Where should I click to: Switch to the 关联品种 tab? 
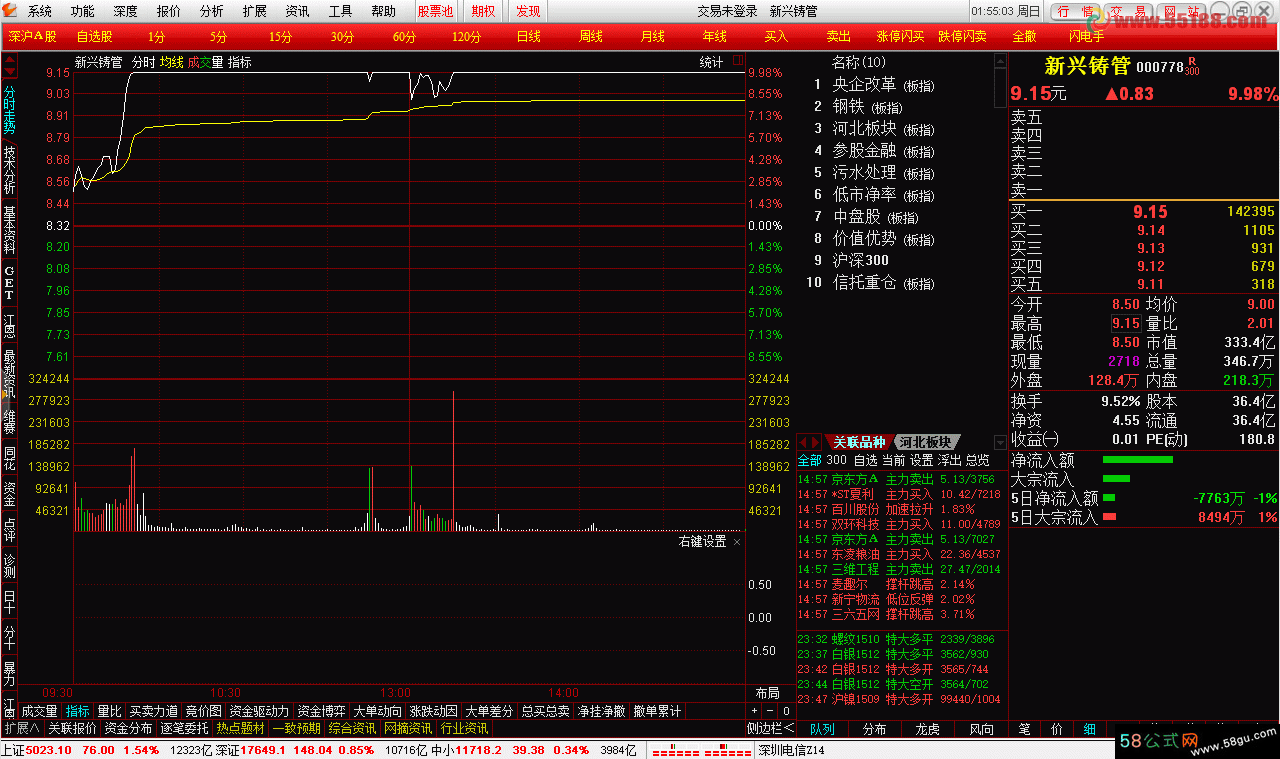pos(859,442)
